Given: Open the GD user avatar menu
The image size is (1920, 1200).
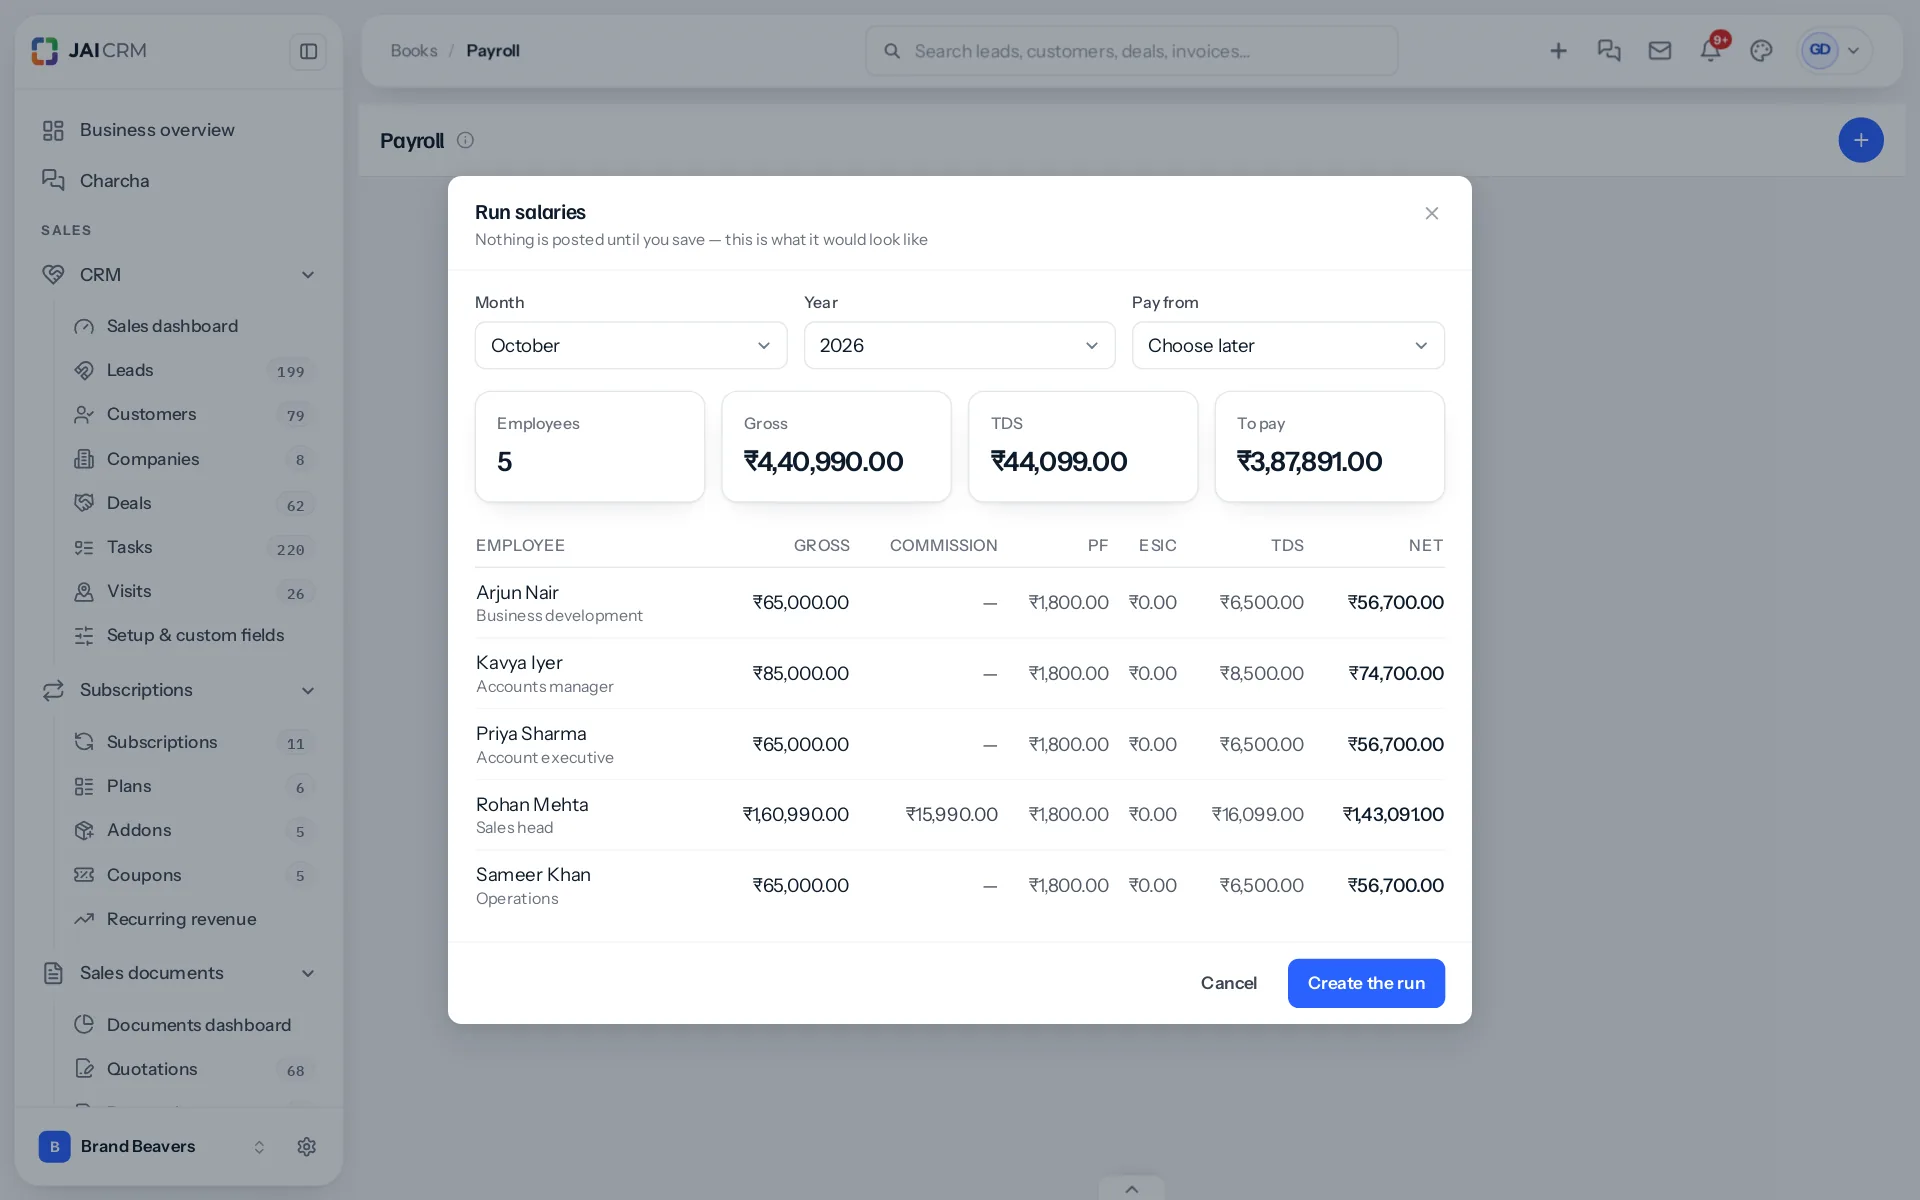Looking at the screenshot, I should 1832,50.
